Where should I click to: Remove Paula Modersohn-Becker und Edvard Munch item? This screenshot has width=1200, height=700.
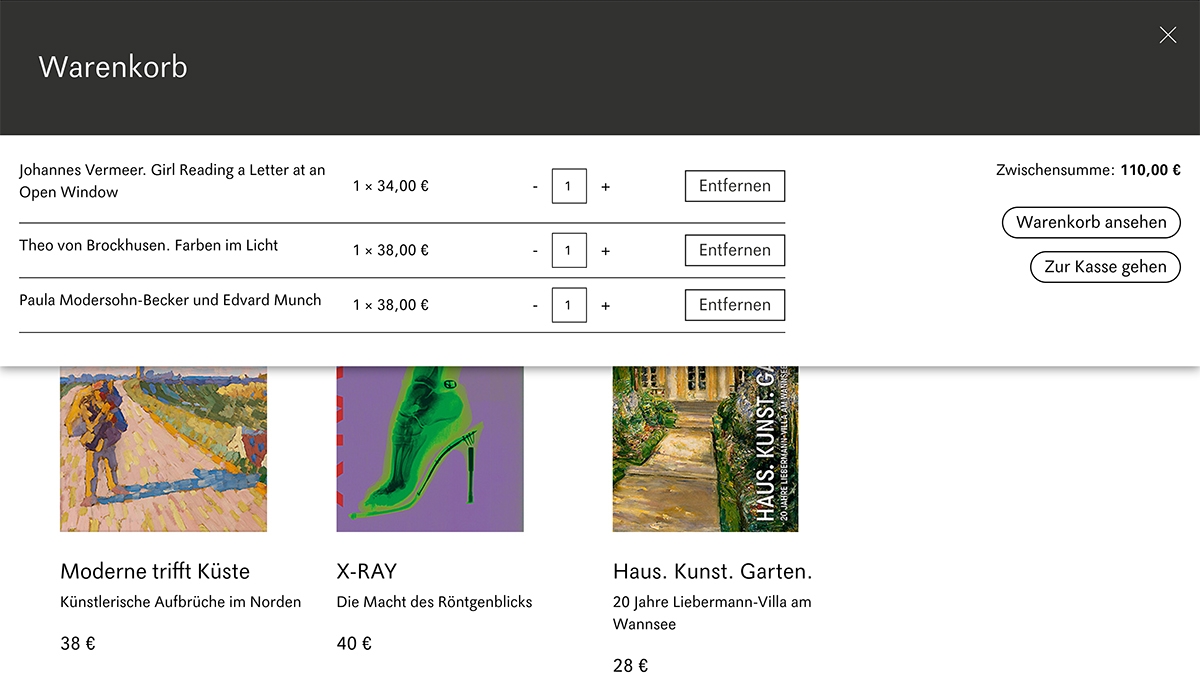[734, 305]
